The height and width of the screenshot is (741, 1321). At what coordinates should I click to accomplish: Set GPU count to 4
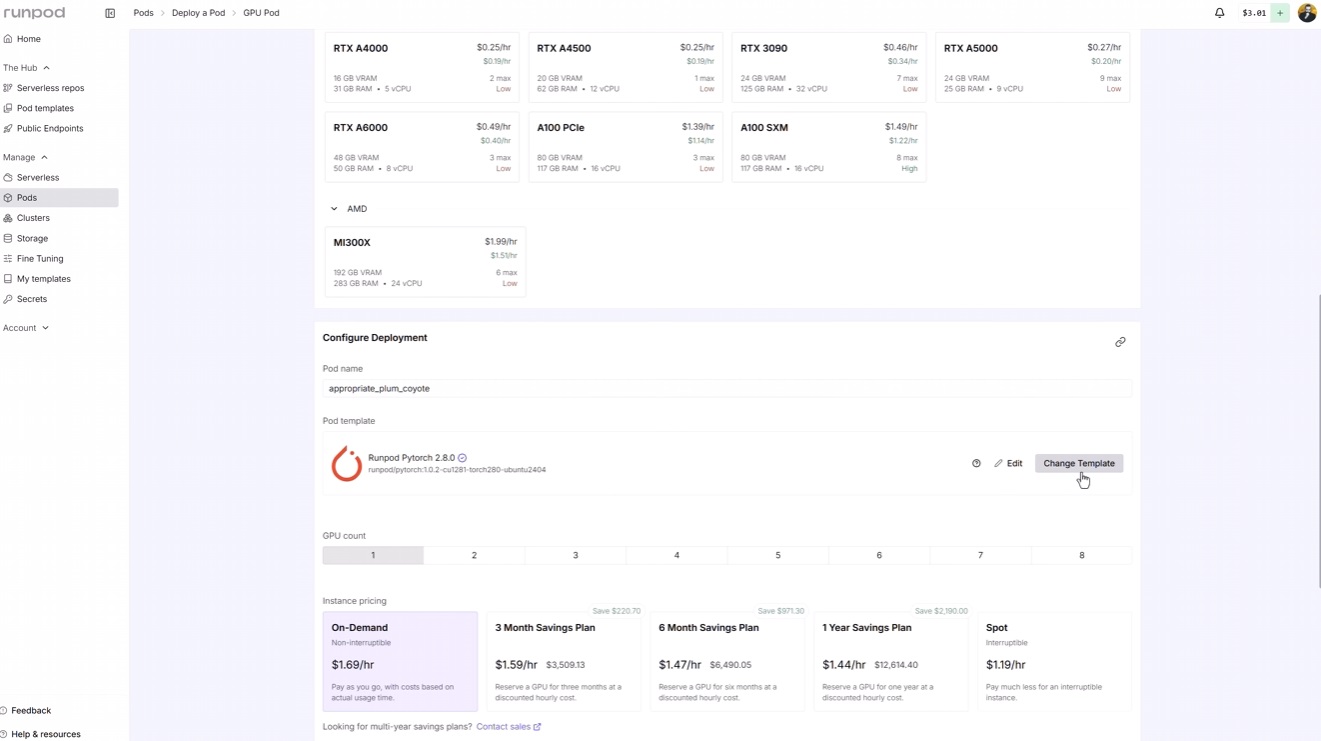coord(677,555)
